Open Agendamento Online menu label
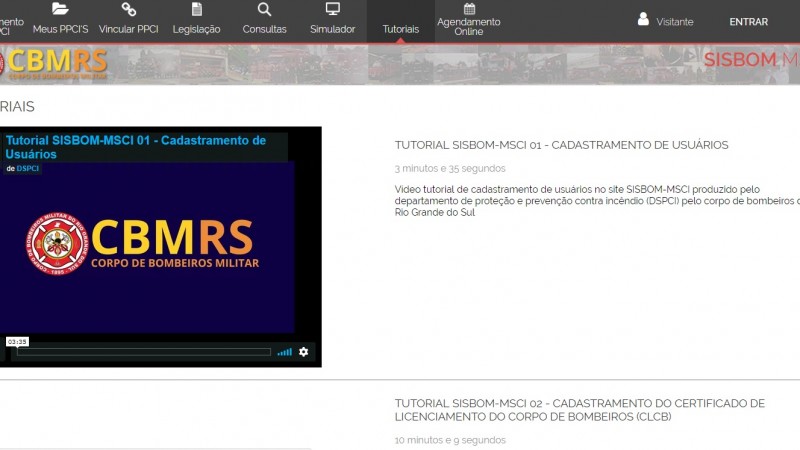This screenshot has width=800, height=450. point(469,27)
